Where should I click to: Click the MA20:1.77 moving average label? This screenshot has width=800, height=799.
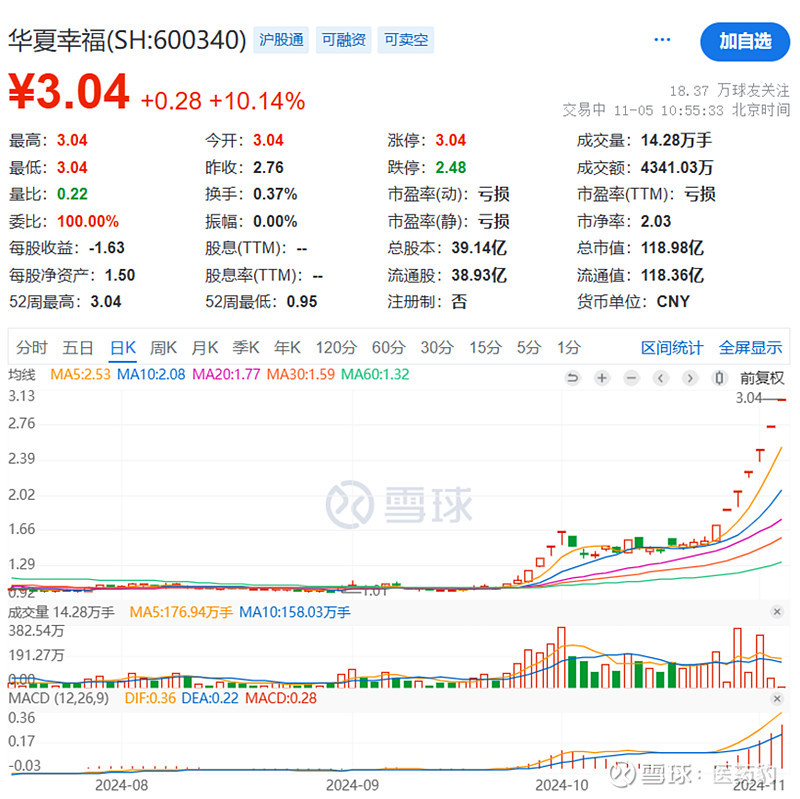tap(226, 374)
